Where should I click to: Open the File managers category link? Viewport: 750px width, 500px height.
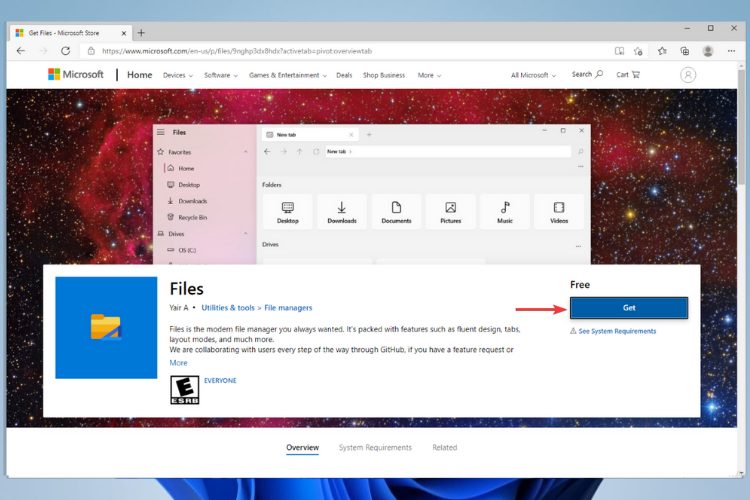[288, 308]
